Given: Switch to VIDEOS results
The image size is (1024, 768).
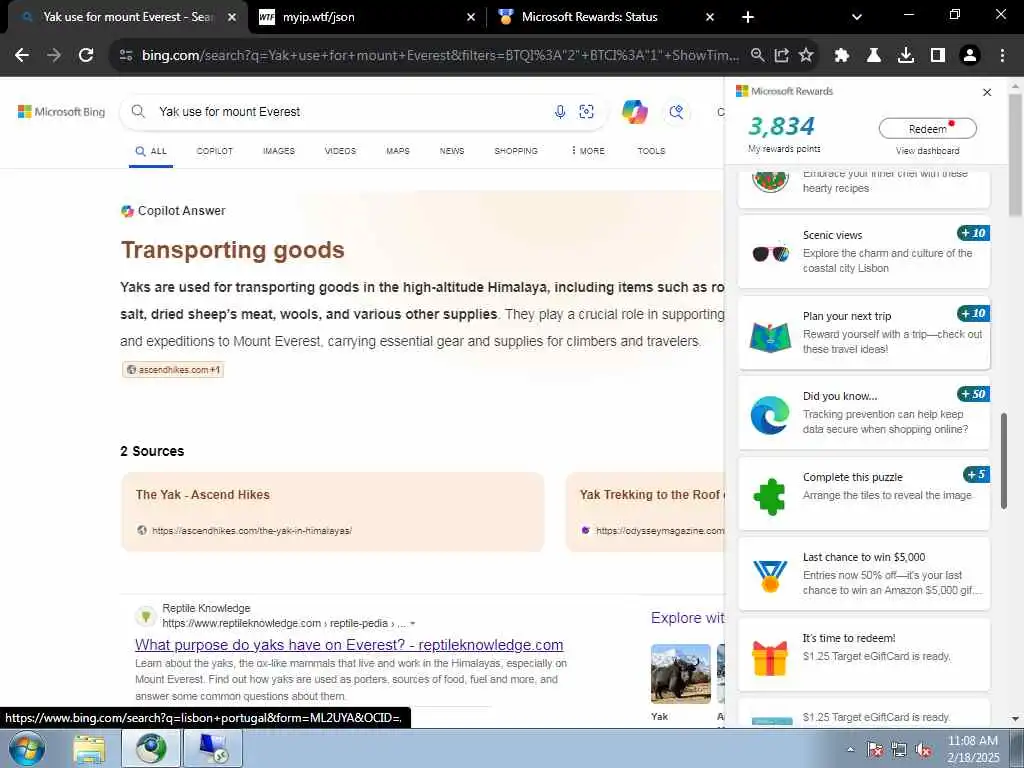Looking at the screenshot, I should click(x=340, y=151).
